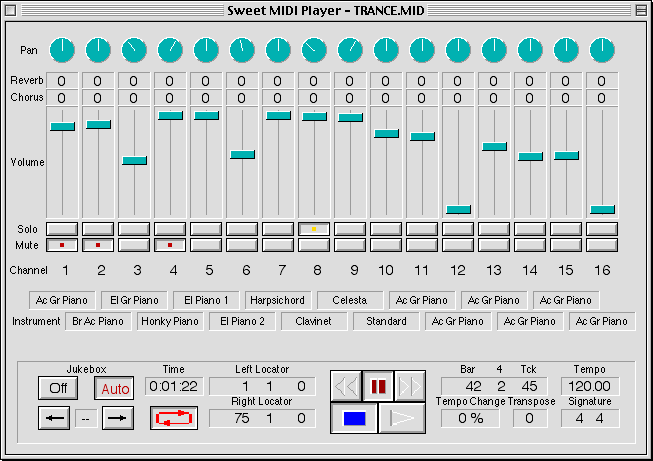Click channel 1 Reverb value
The height and width of the screenshot is (461, 653).
(x=62, y=81)
